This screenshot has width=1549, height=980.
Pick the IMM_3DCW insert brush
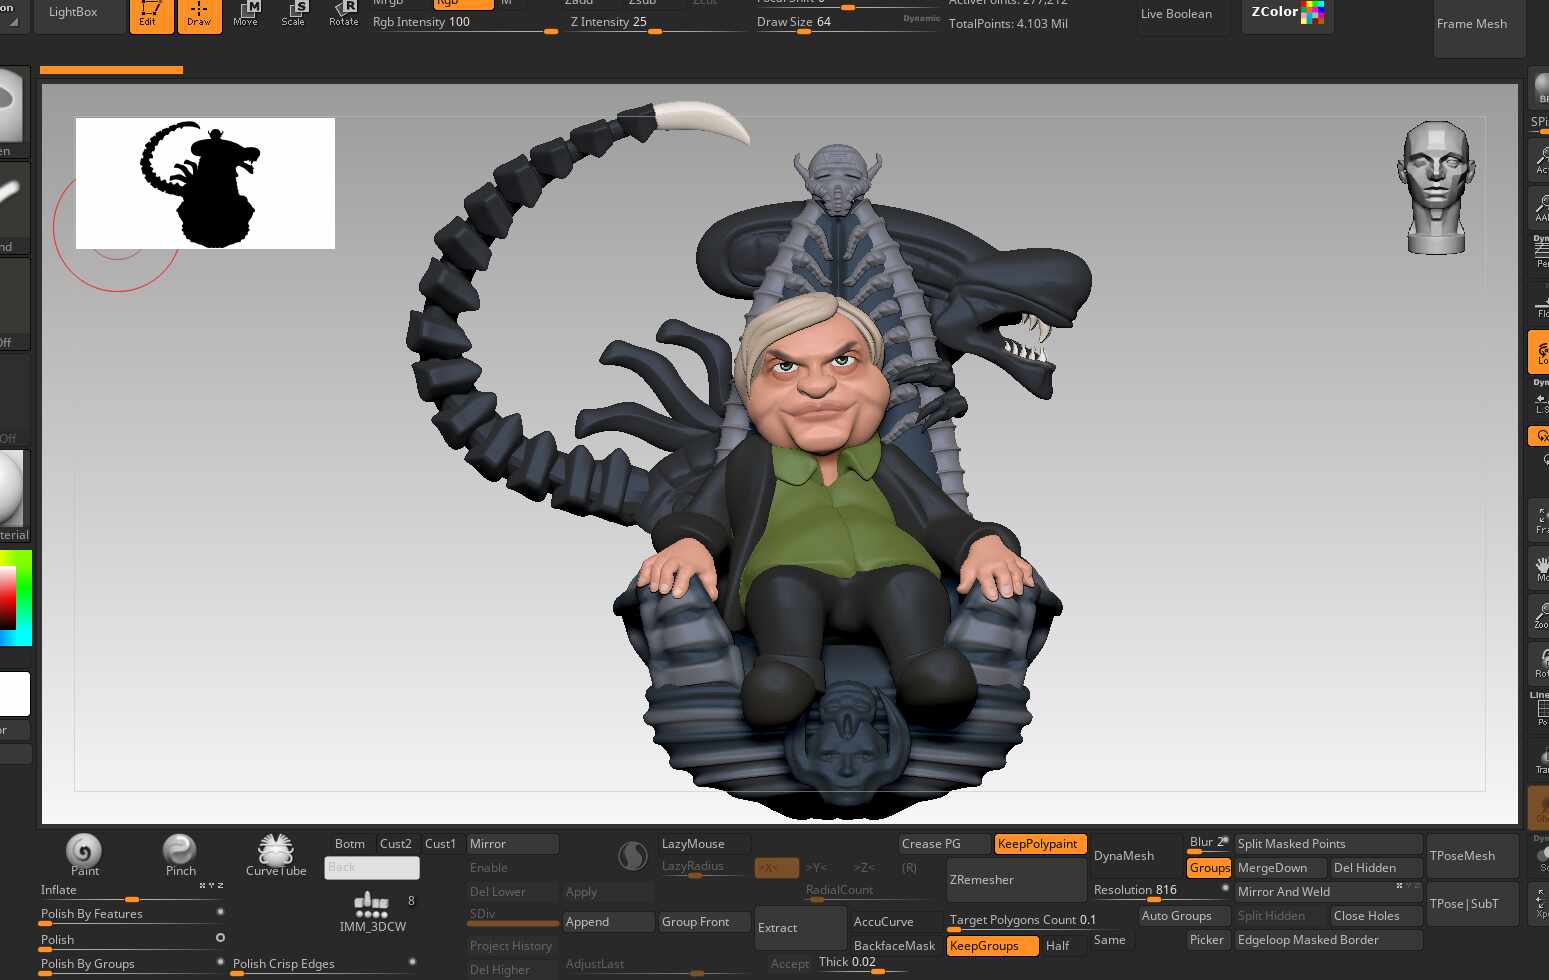coord(372,908)
